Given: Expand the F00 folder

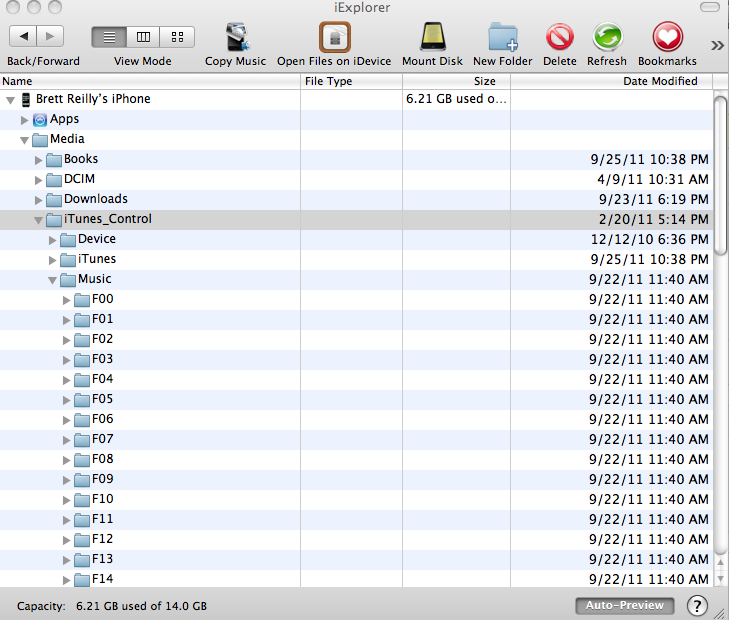Looking at the screenshot, I should [x=66, y=300].
